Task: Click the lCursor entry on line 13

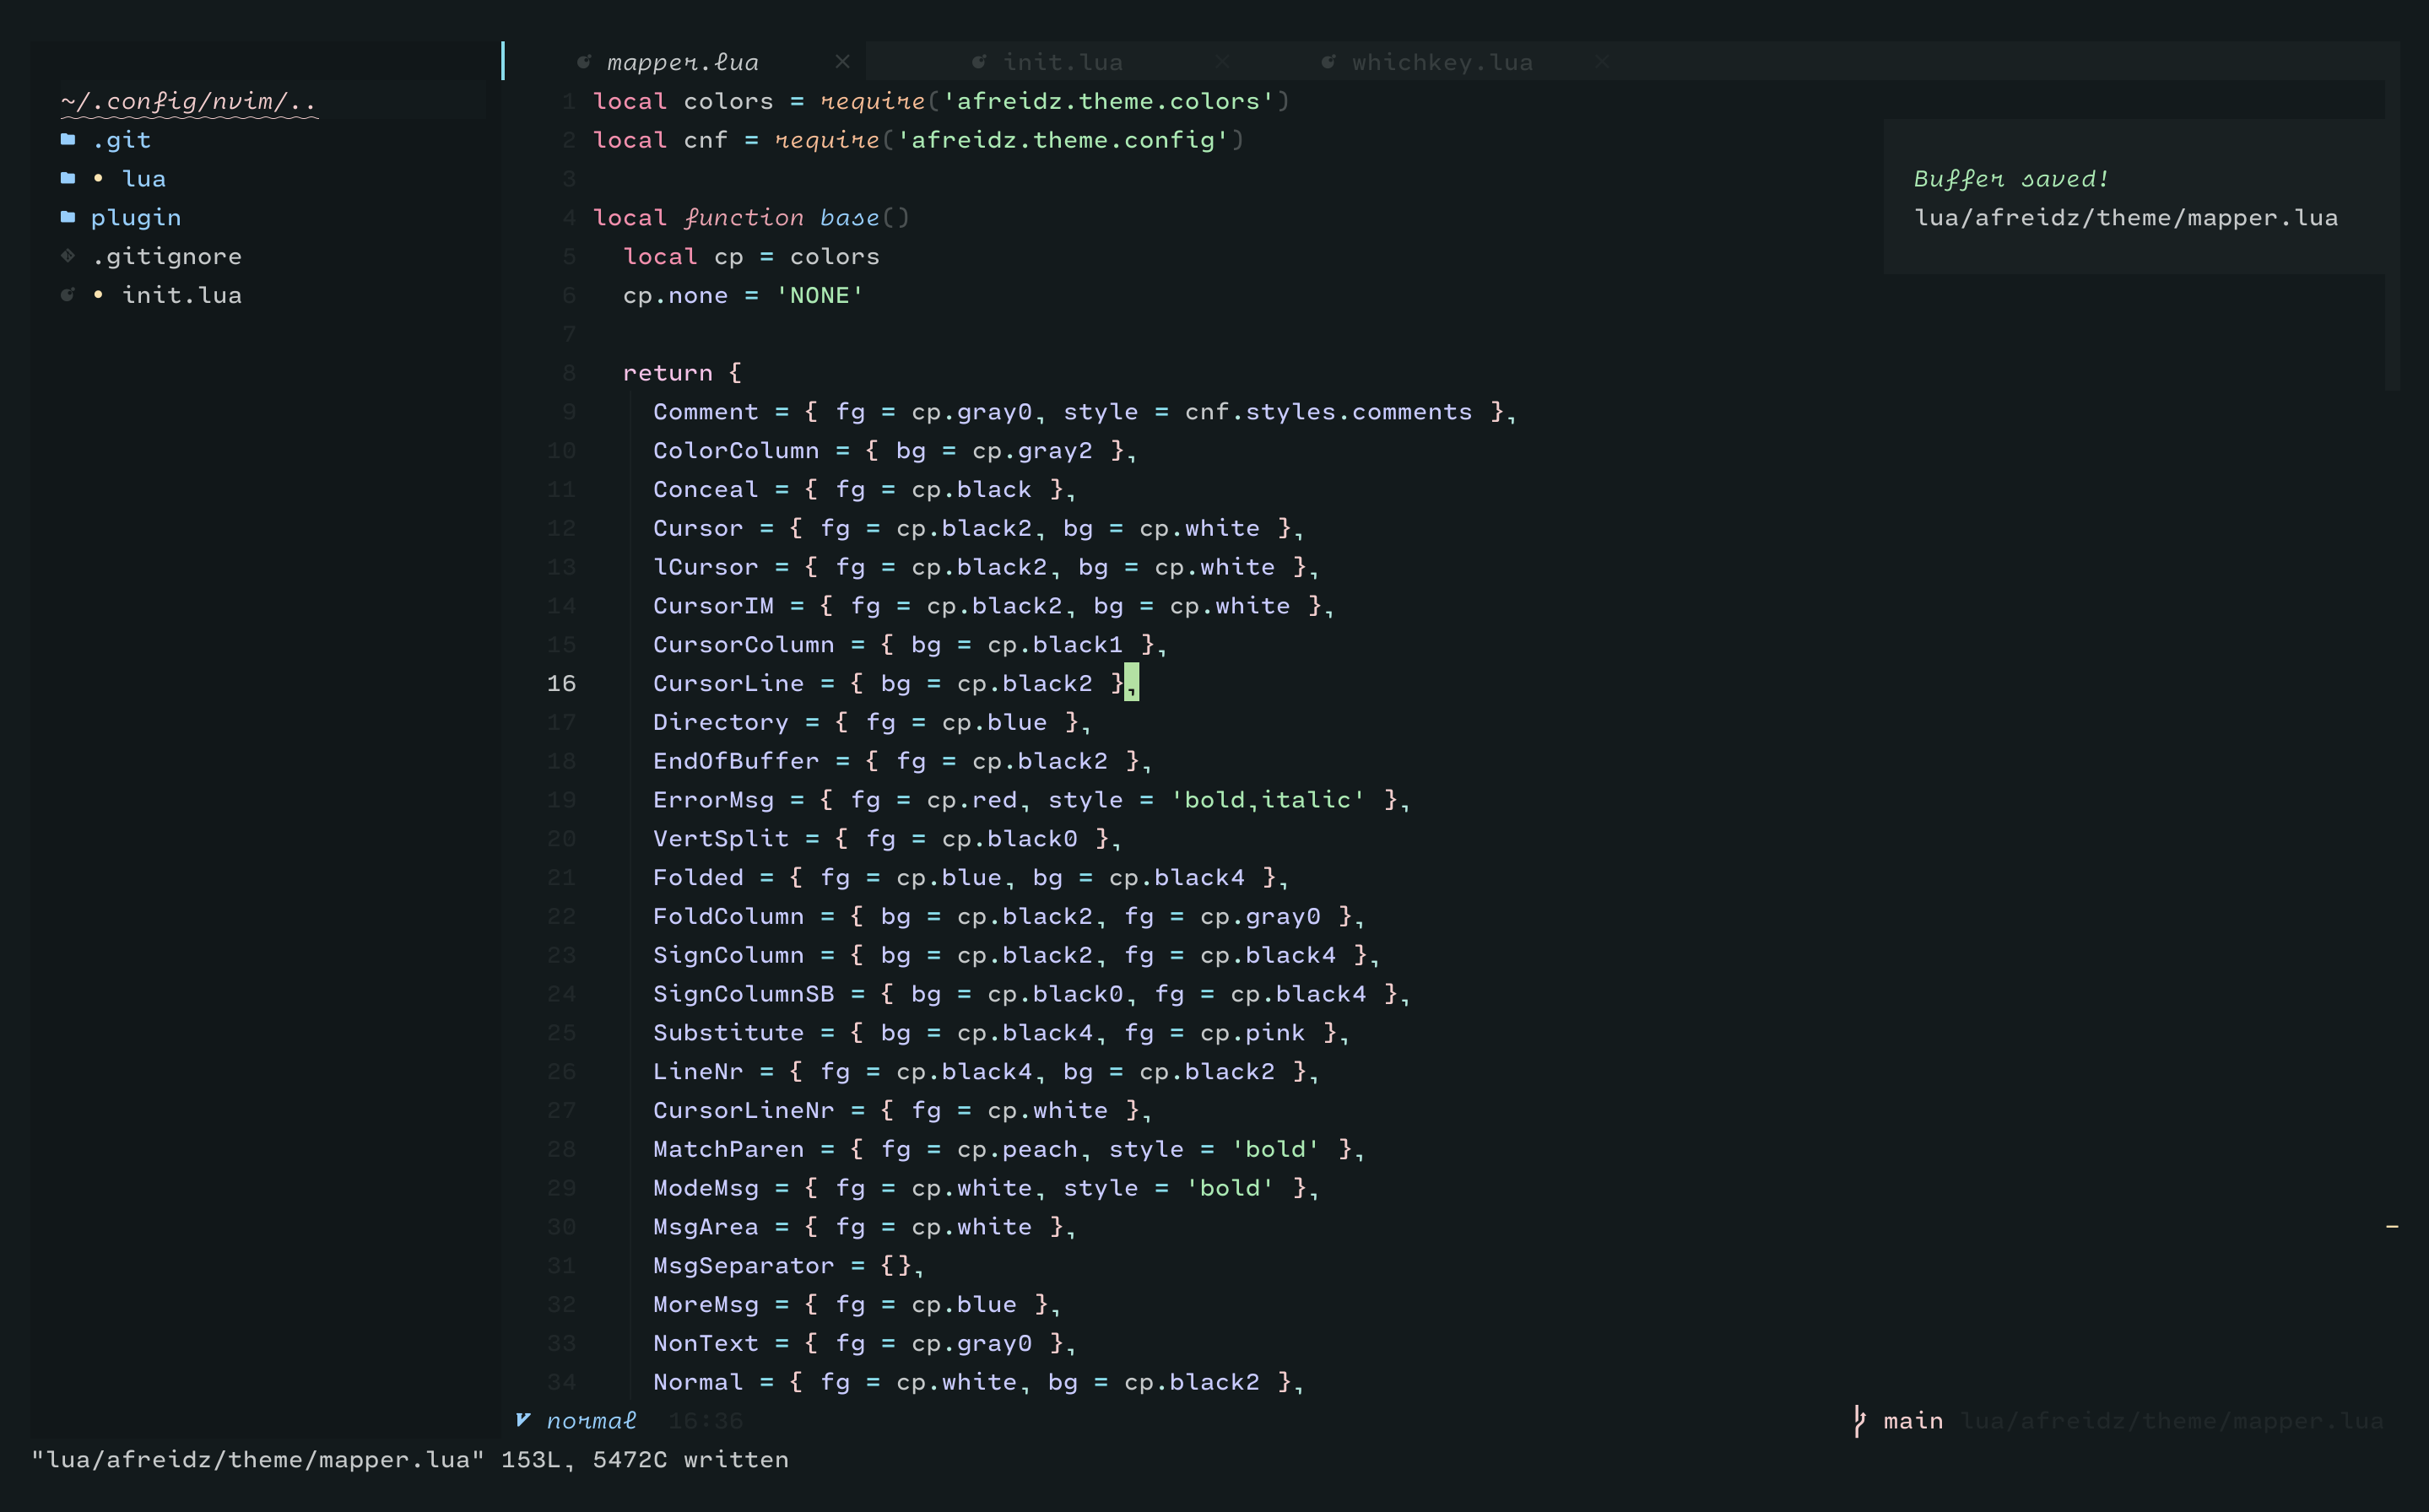Action: (x=705, y=567)
